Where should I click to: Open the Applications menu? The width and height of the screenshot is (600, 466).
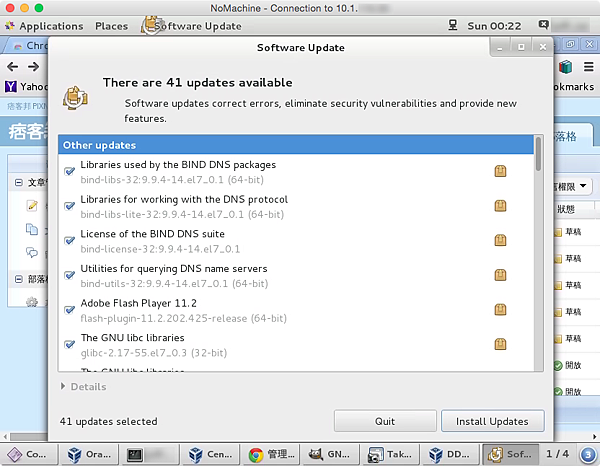pos(44,26)
